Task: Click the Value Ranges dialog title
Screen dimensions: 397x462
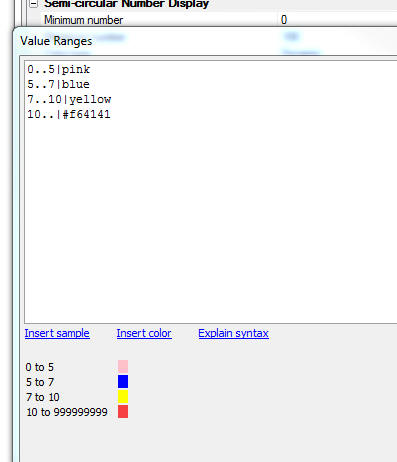Action: [56, 41]
